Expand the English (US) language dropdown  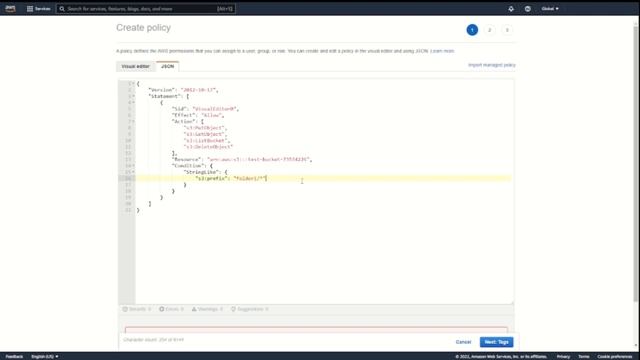coord(44,356)
